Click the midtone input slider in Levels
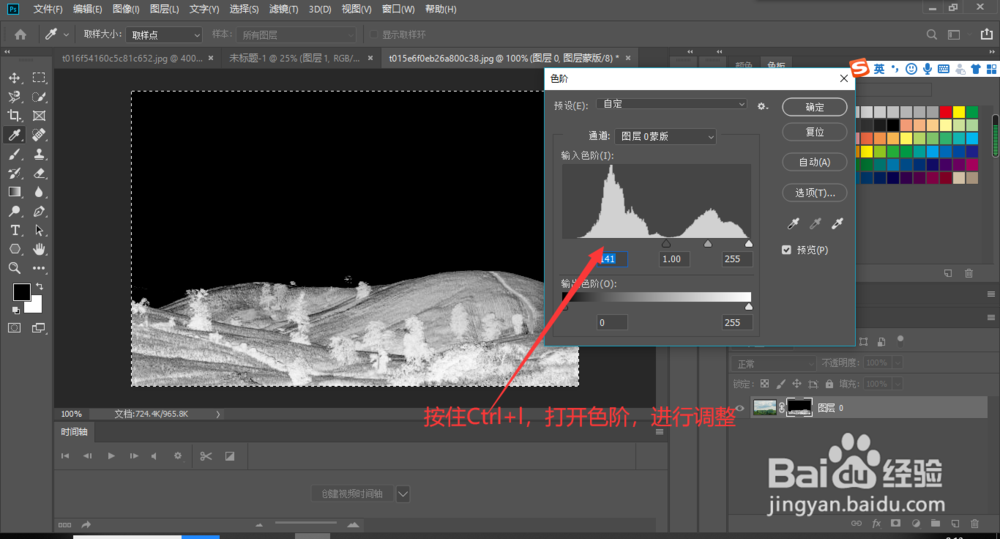1000x539 pixels. (707, 244)
